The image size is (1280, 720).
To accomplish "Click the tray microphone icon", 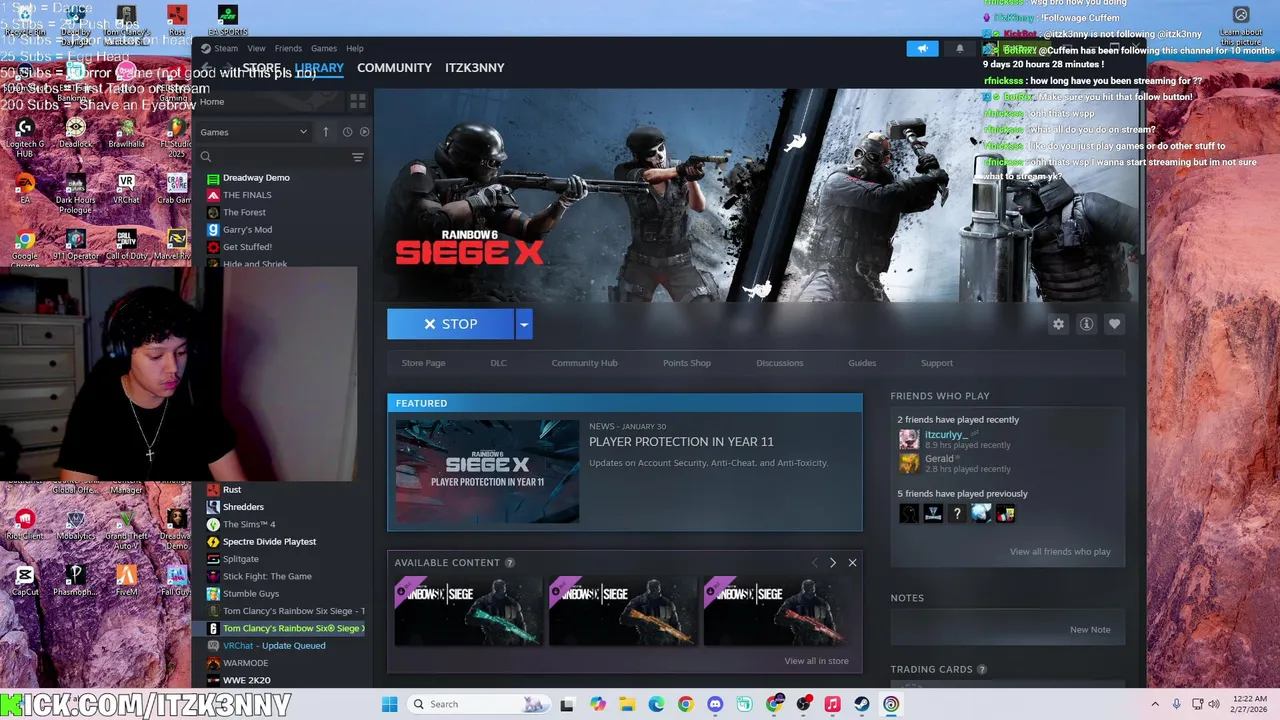I will (1176, 704).
